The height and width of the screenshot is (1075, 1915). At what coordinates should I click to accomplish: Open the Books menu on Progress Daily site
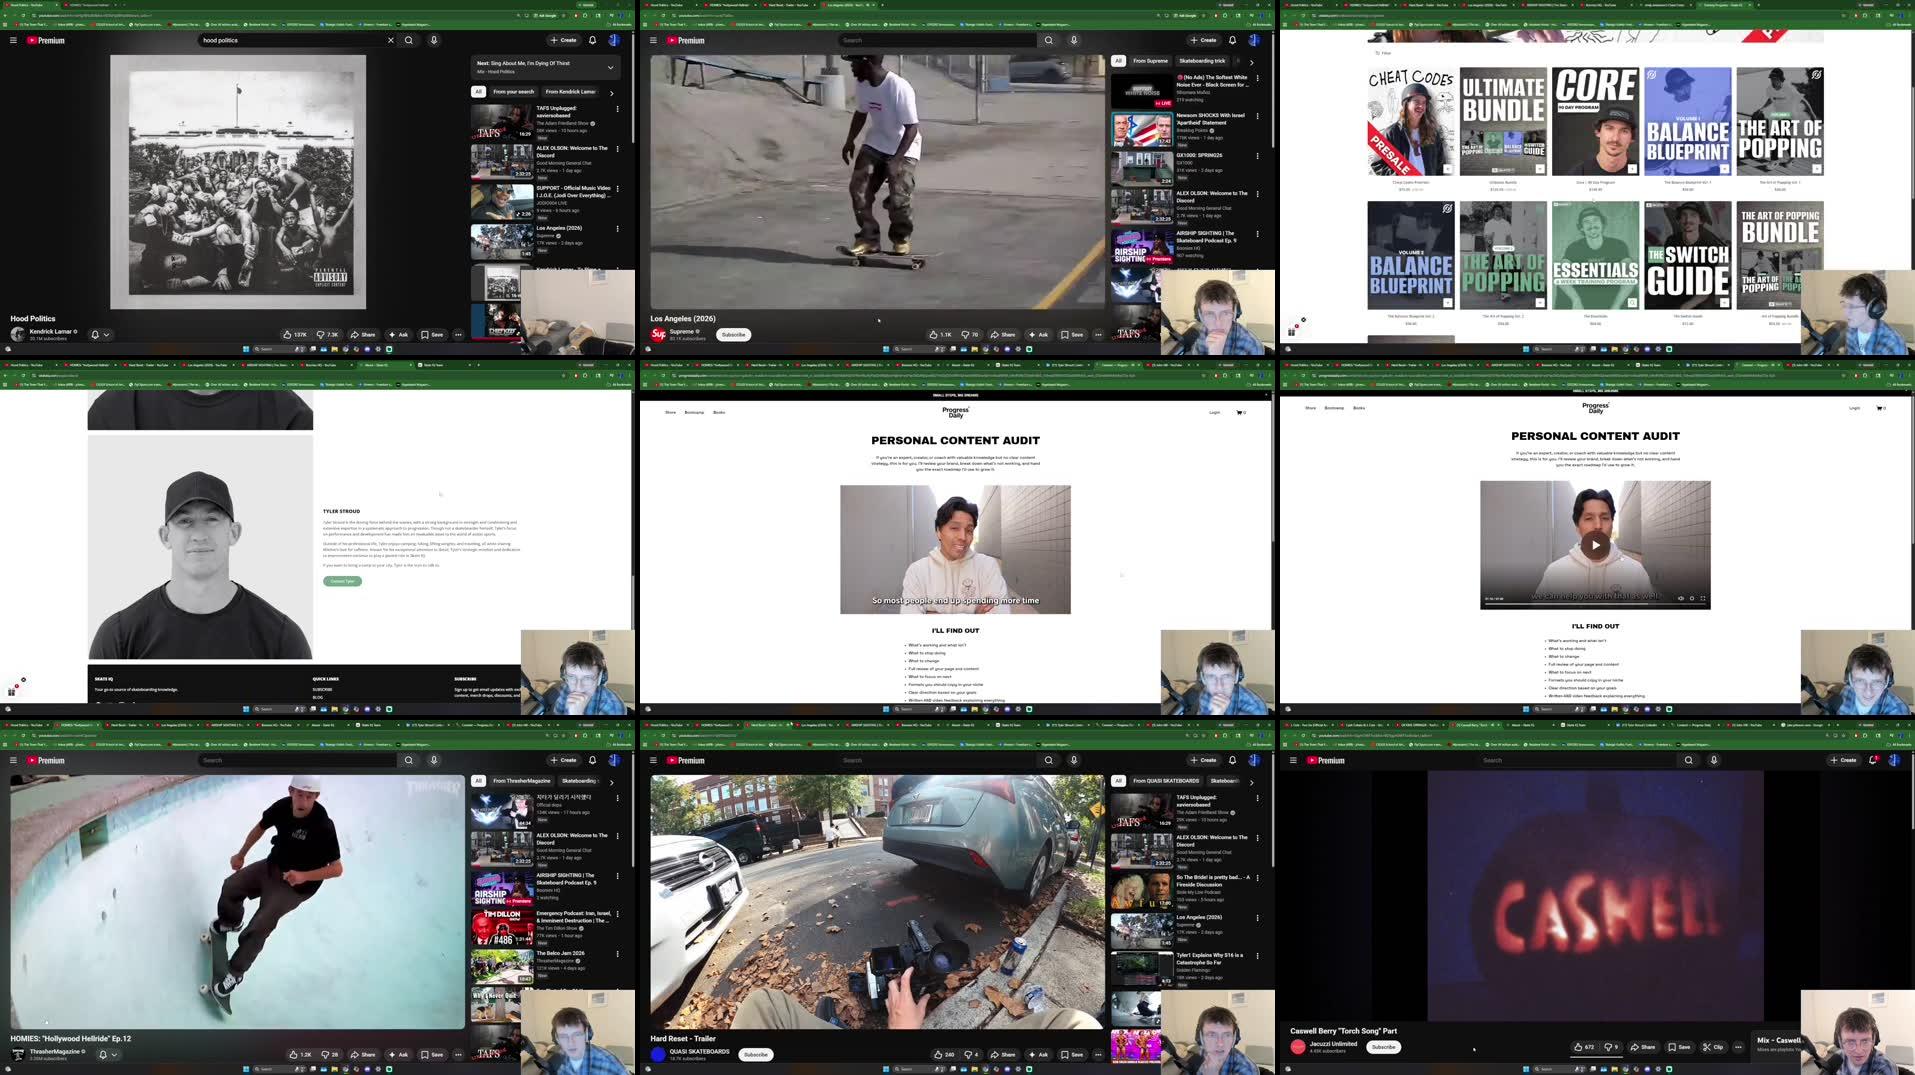(717, 412)
